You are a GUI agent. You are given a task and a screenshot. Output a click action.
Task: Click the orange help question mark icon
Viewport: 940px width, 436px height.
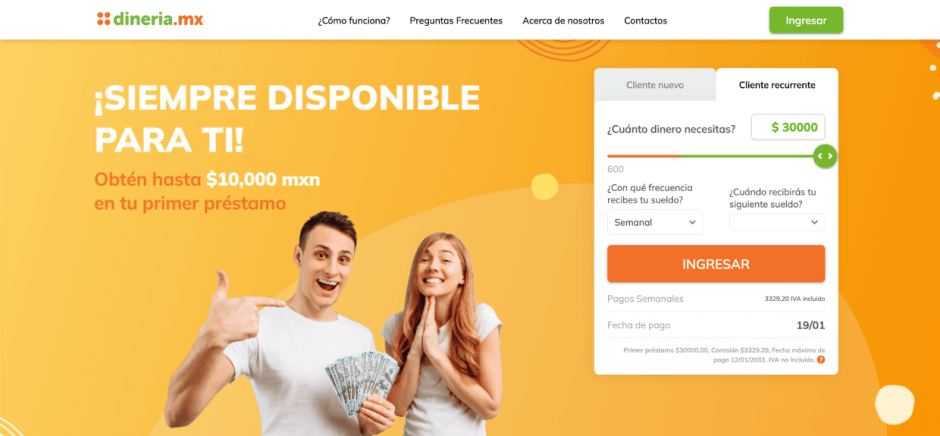coord(821,360)
